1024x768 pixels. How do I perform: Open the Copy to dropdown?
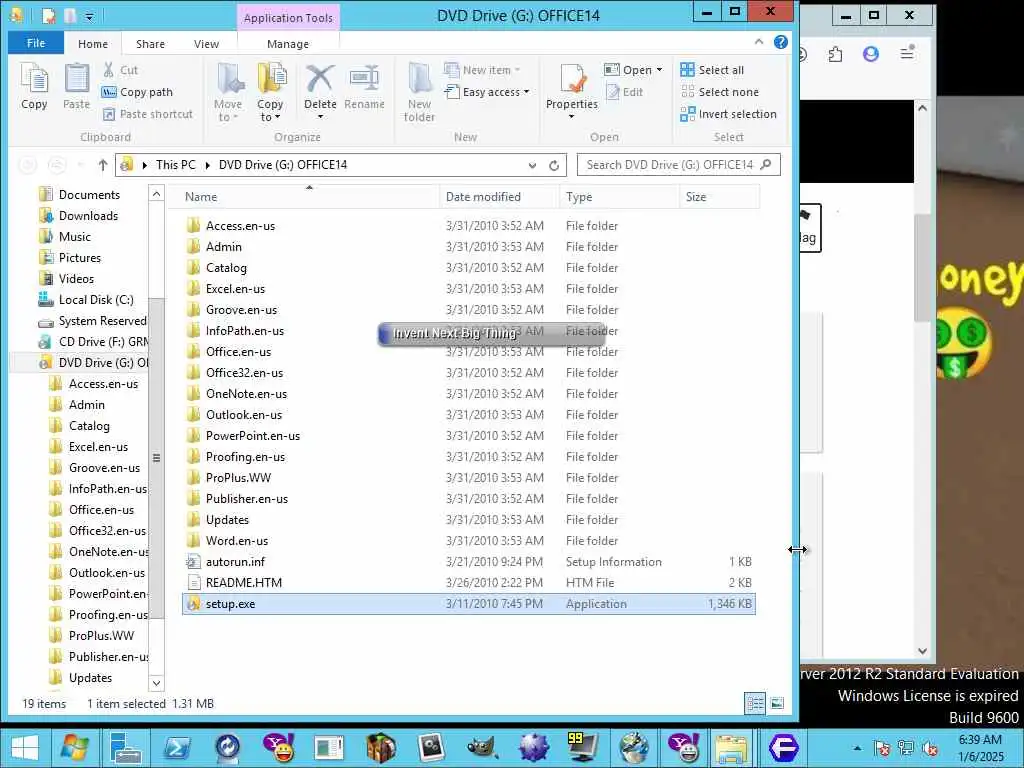(270, 92)
